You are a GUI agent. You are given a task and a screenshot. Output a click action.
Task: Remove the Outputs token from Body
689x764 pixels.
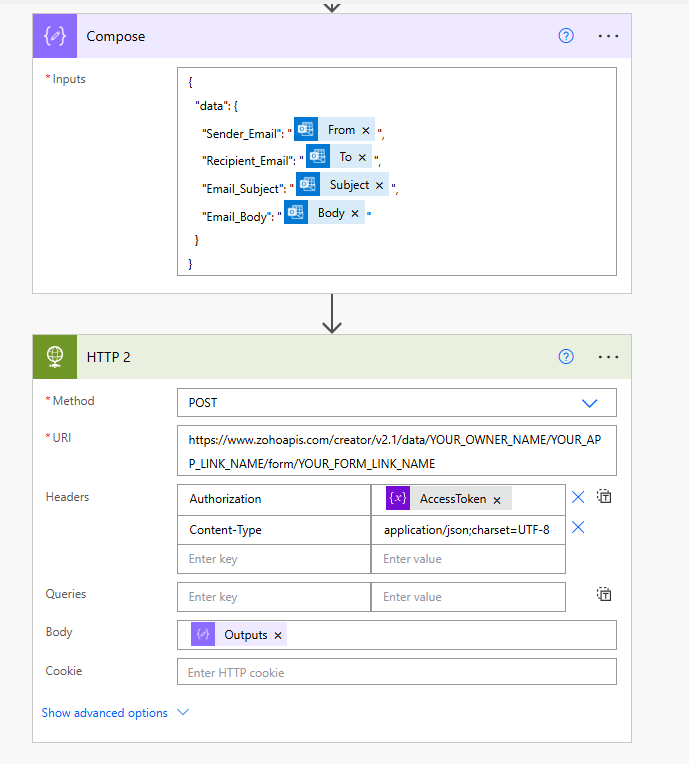click(x=278, y=635)
